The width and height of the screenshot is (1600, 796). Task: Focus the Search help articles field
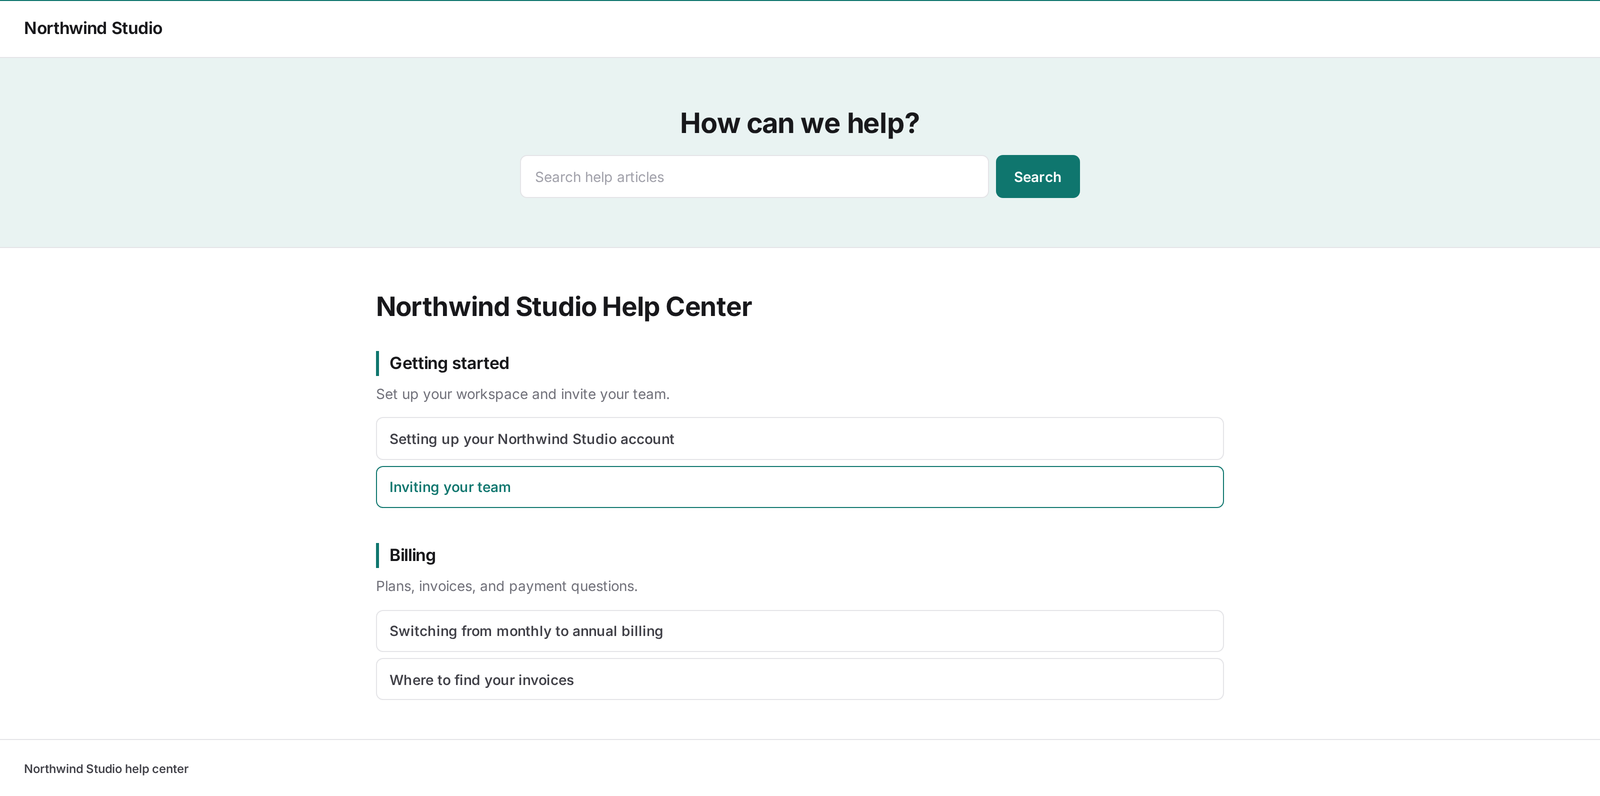(754, 176)
